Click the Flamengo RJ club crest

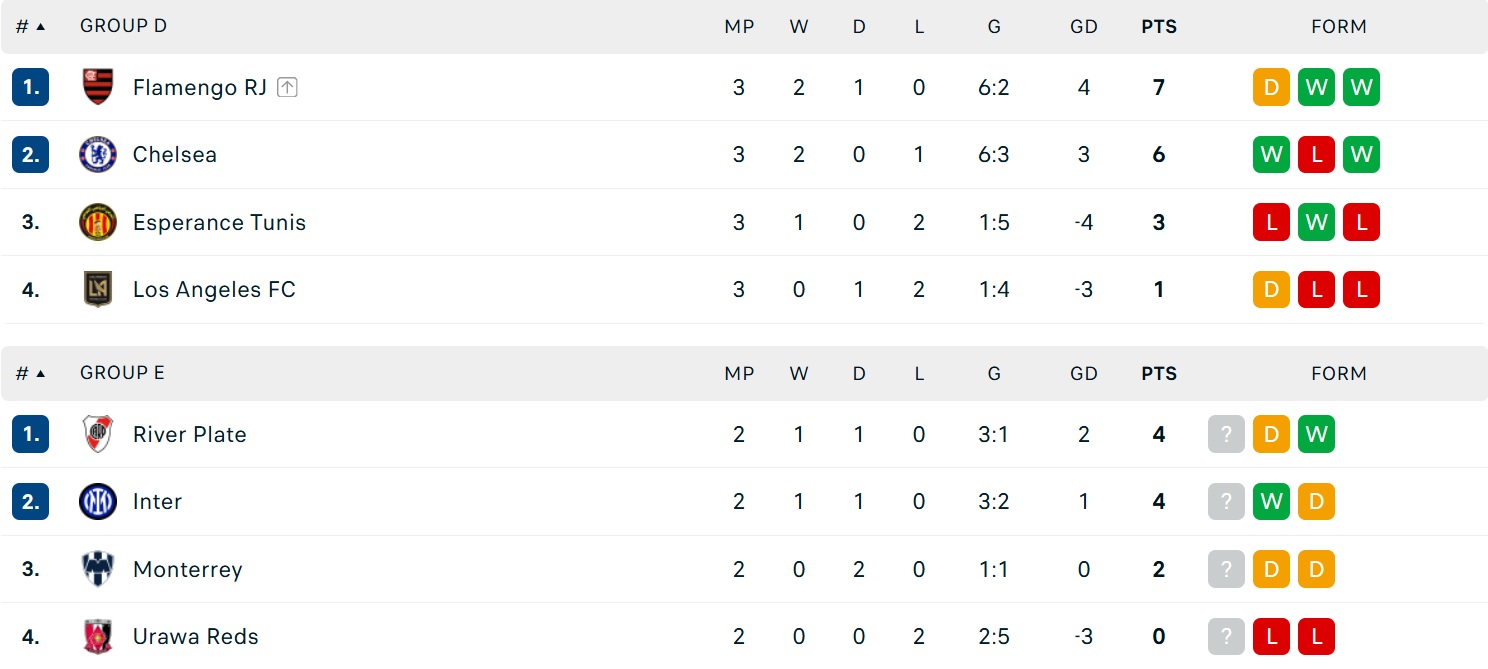[x=98, y=87]
